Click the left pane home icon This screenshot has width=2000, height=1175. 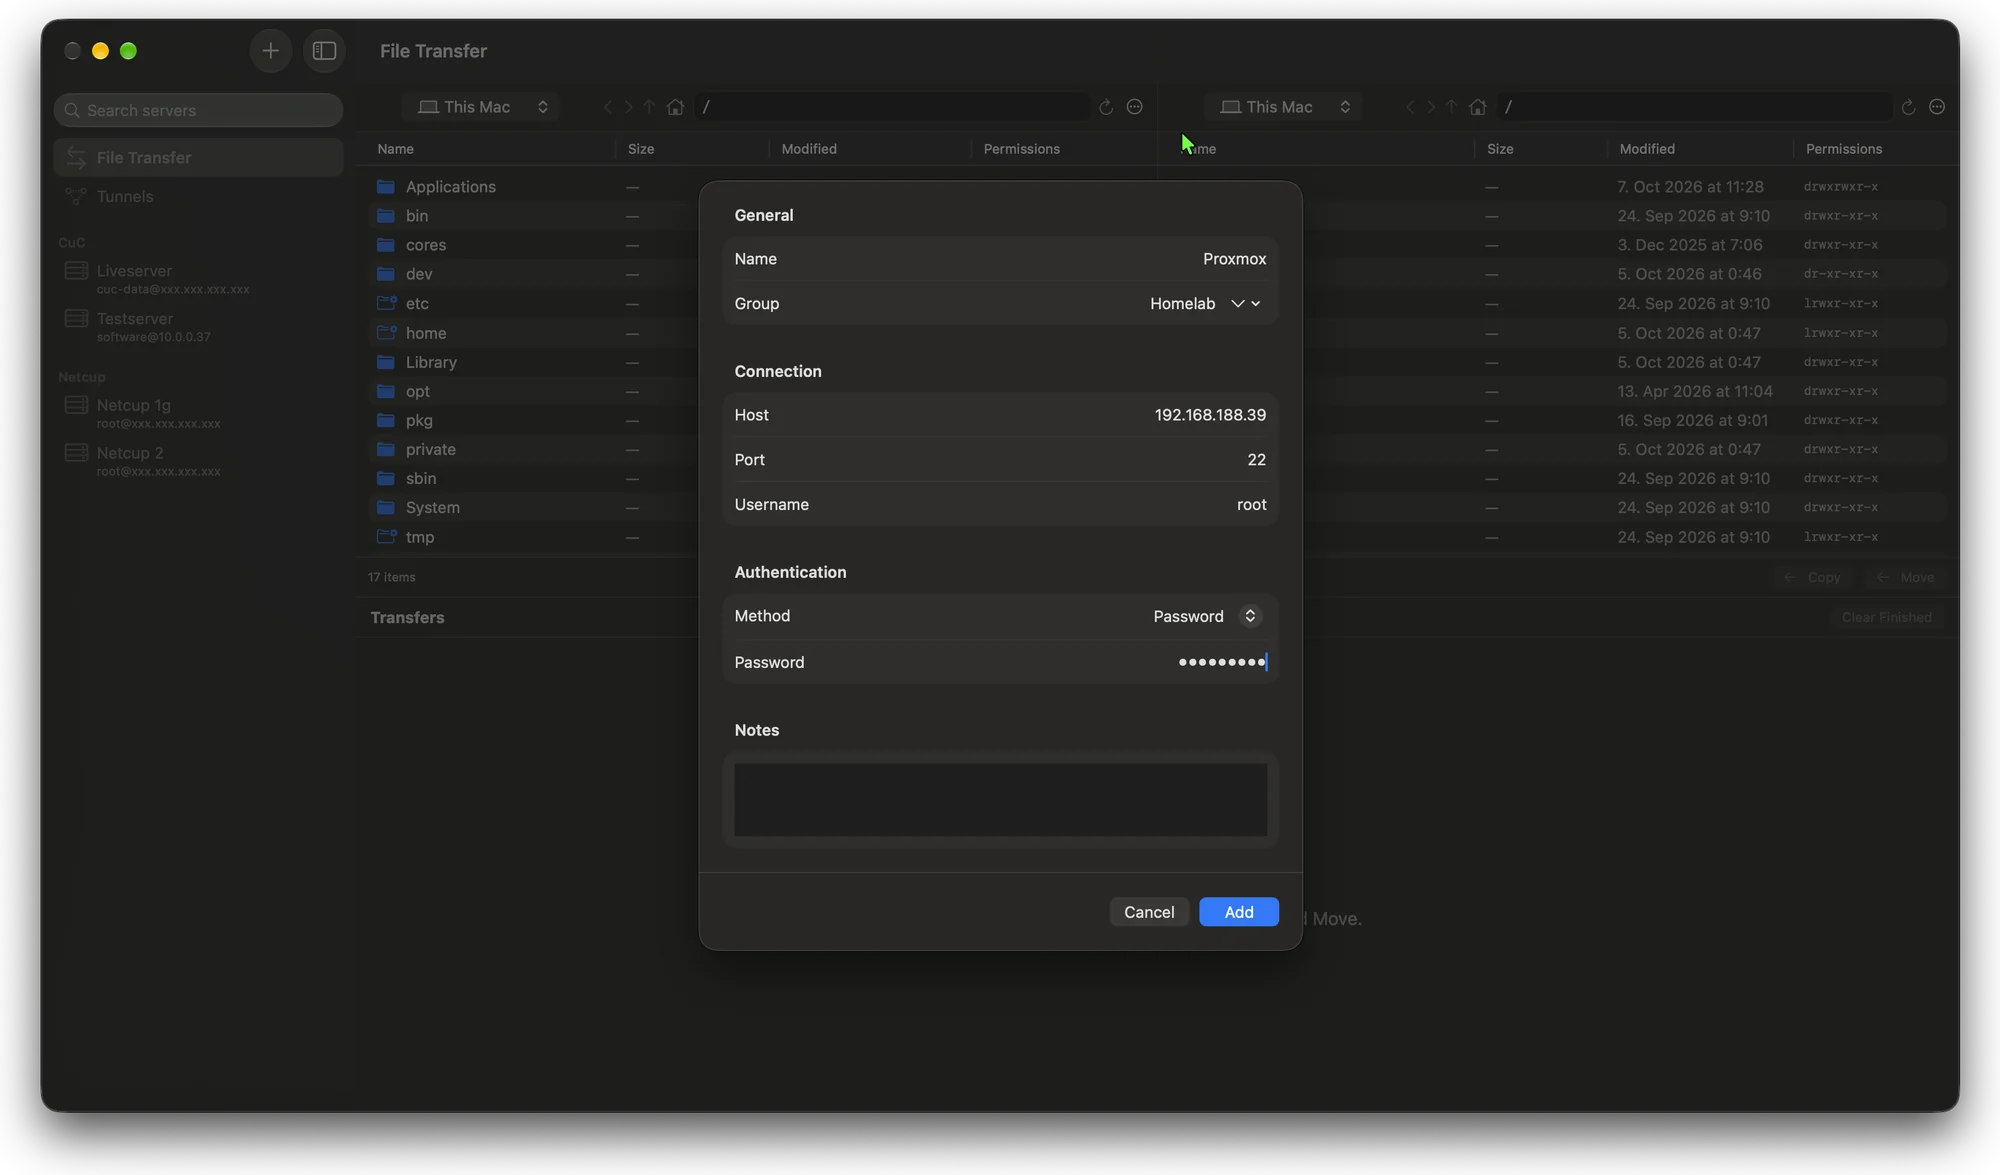coord(676,107)
